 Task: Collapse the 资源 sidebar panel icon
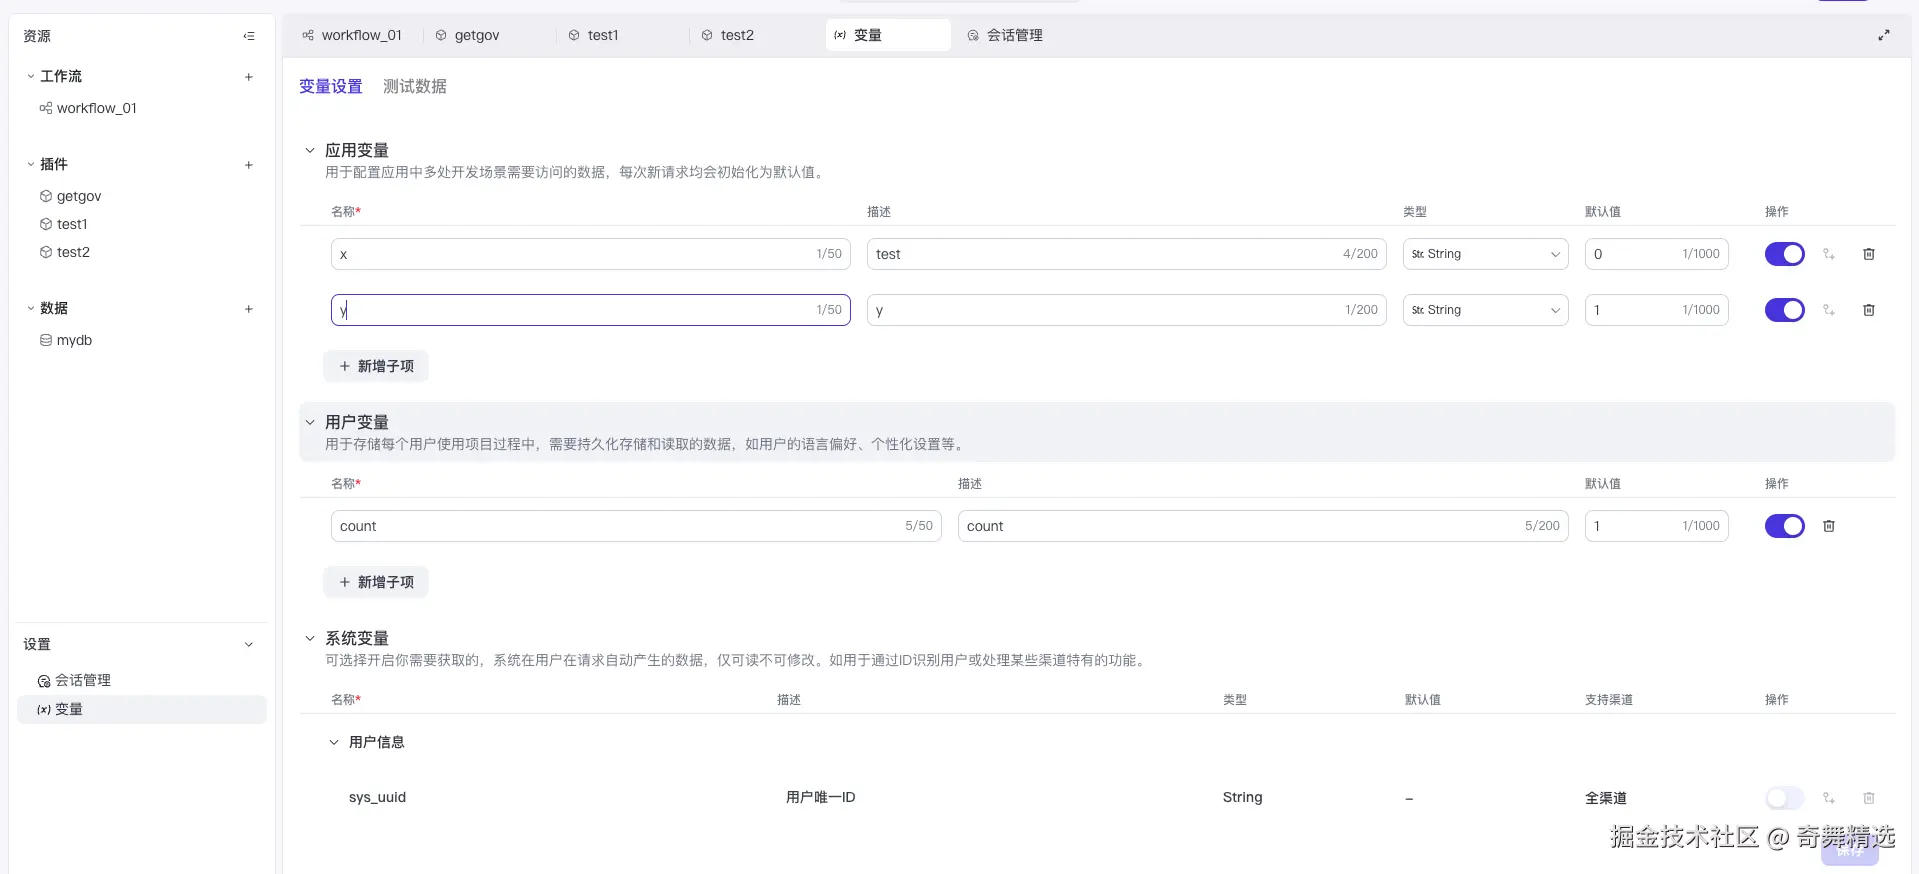(x=249, y=36)
